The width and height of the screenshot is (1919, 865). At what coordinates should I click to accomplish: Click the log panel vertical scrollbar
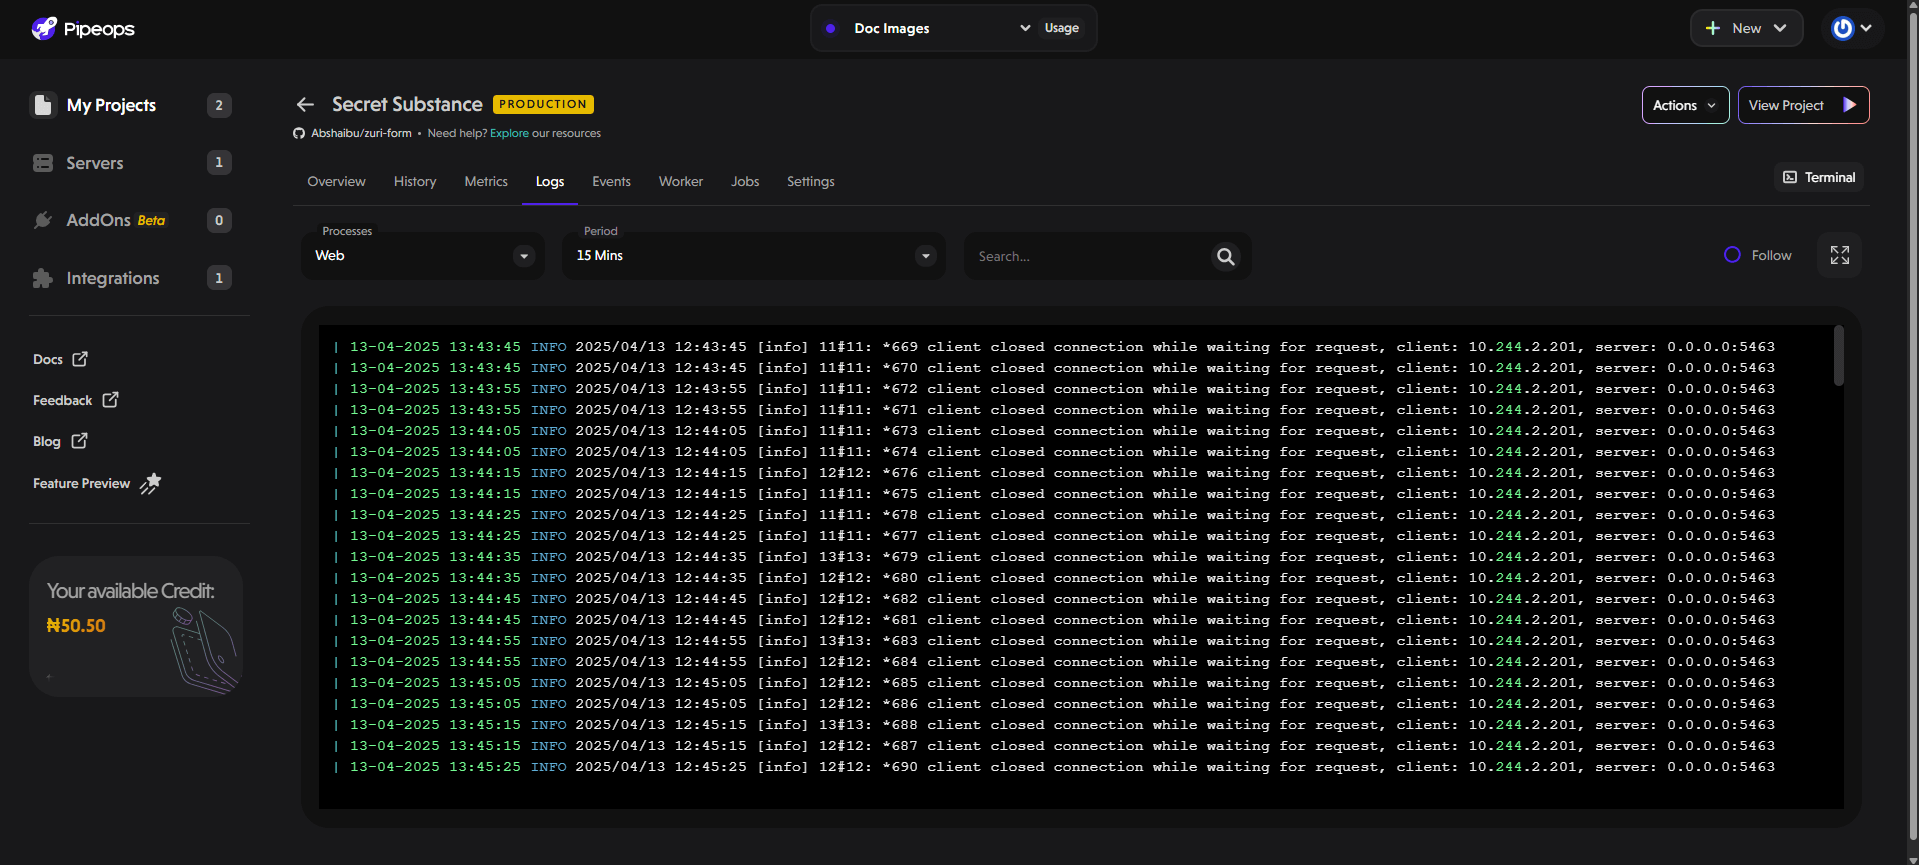tap(1838, 355)
